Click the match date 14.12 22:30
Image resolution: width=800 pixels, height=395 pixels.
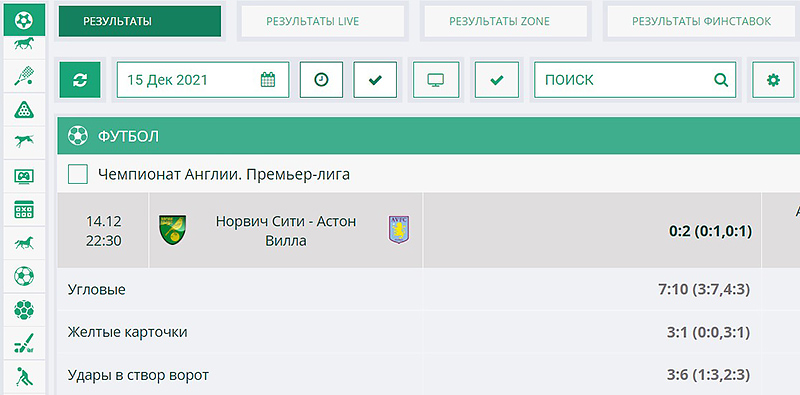104,231
